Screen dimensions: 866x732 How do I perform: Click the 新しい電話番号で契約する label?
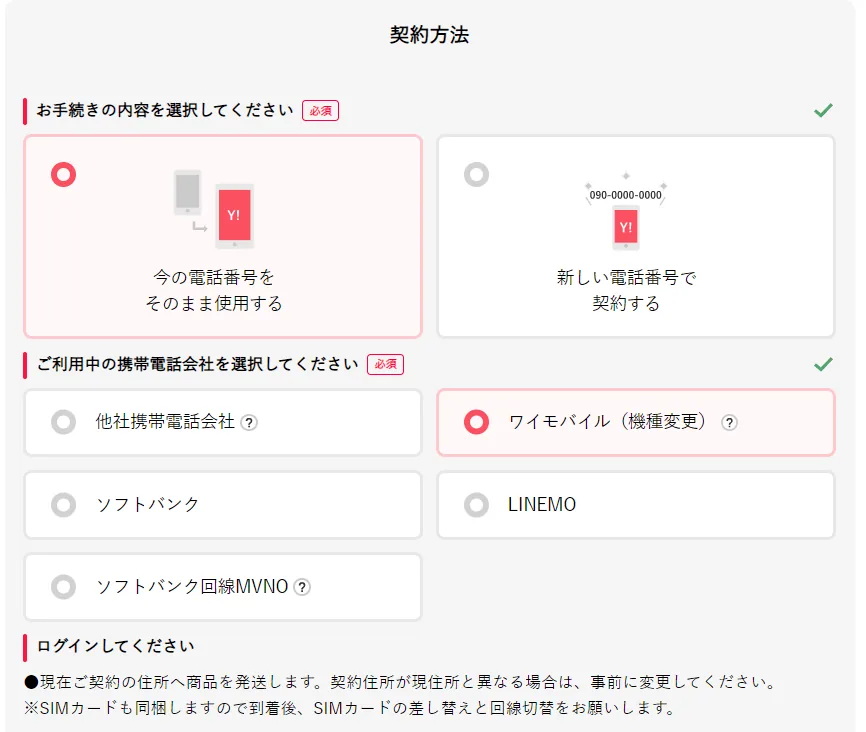[x=626, y=290]
